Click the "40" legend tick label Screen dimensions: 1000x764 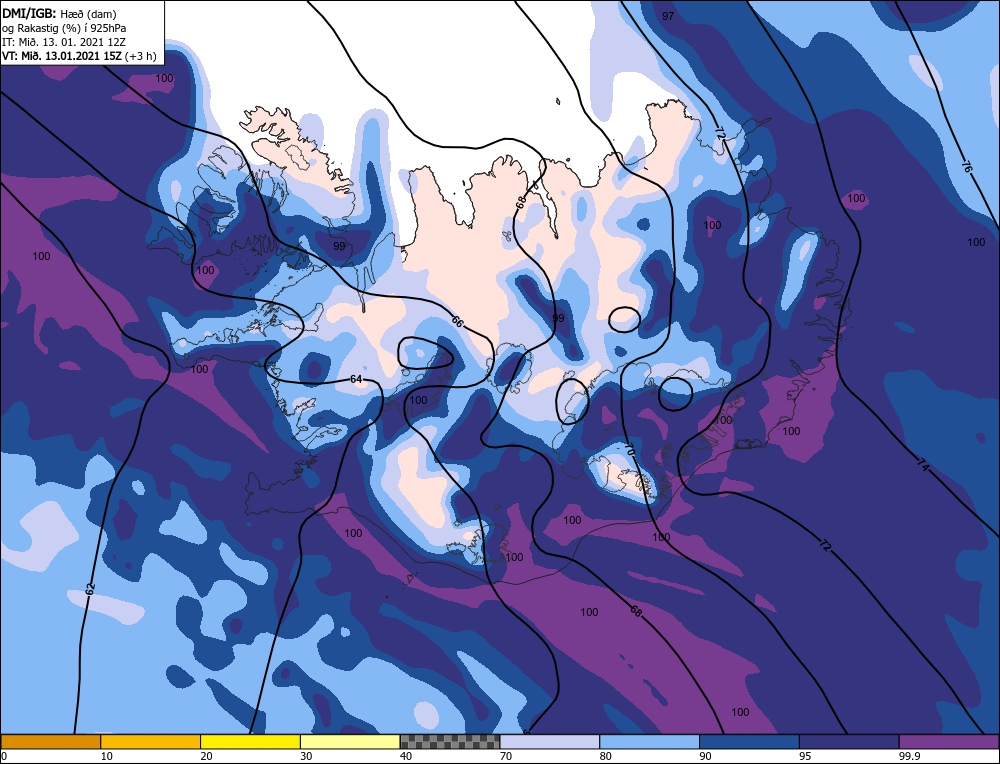point(406,756)
